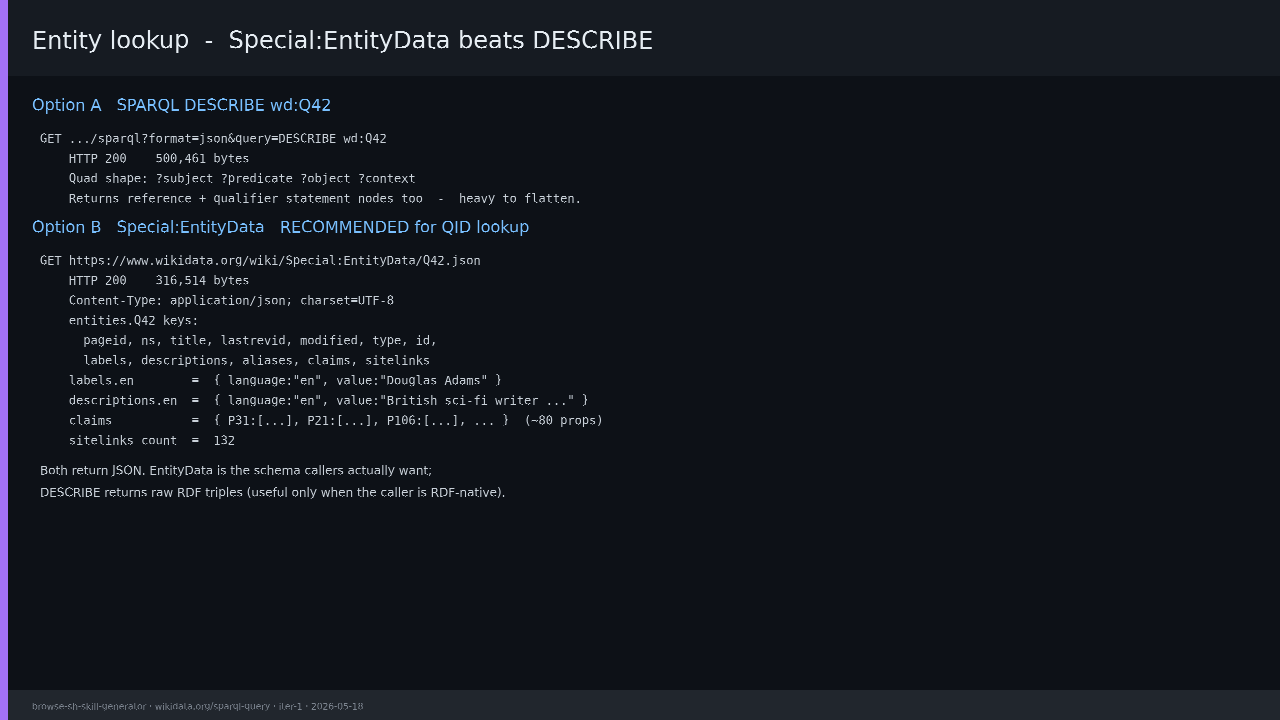The image size is (1280, 720).
Task: Select the "entities.Q42 keys:" line
Action: tap(134, 321)
